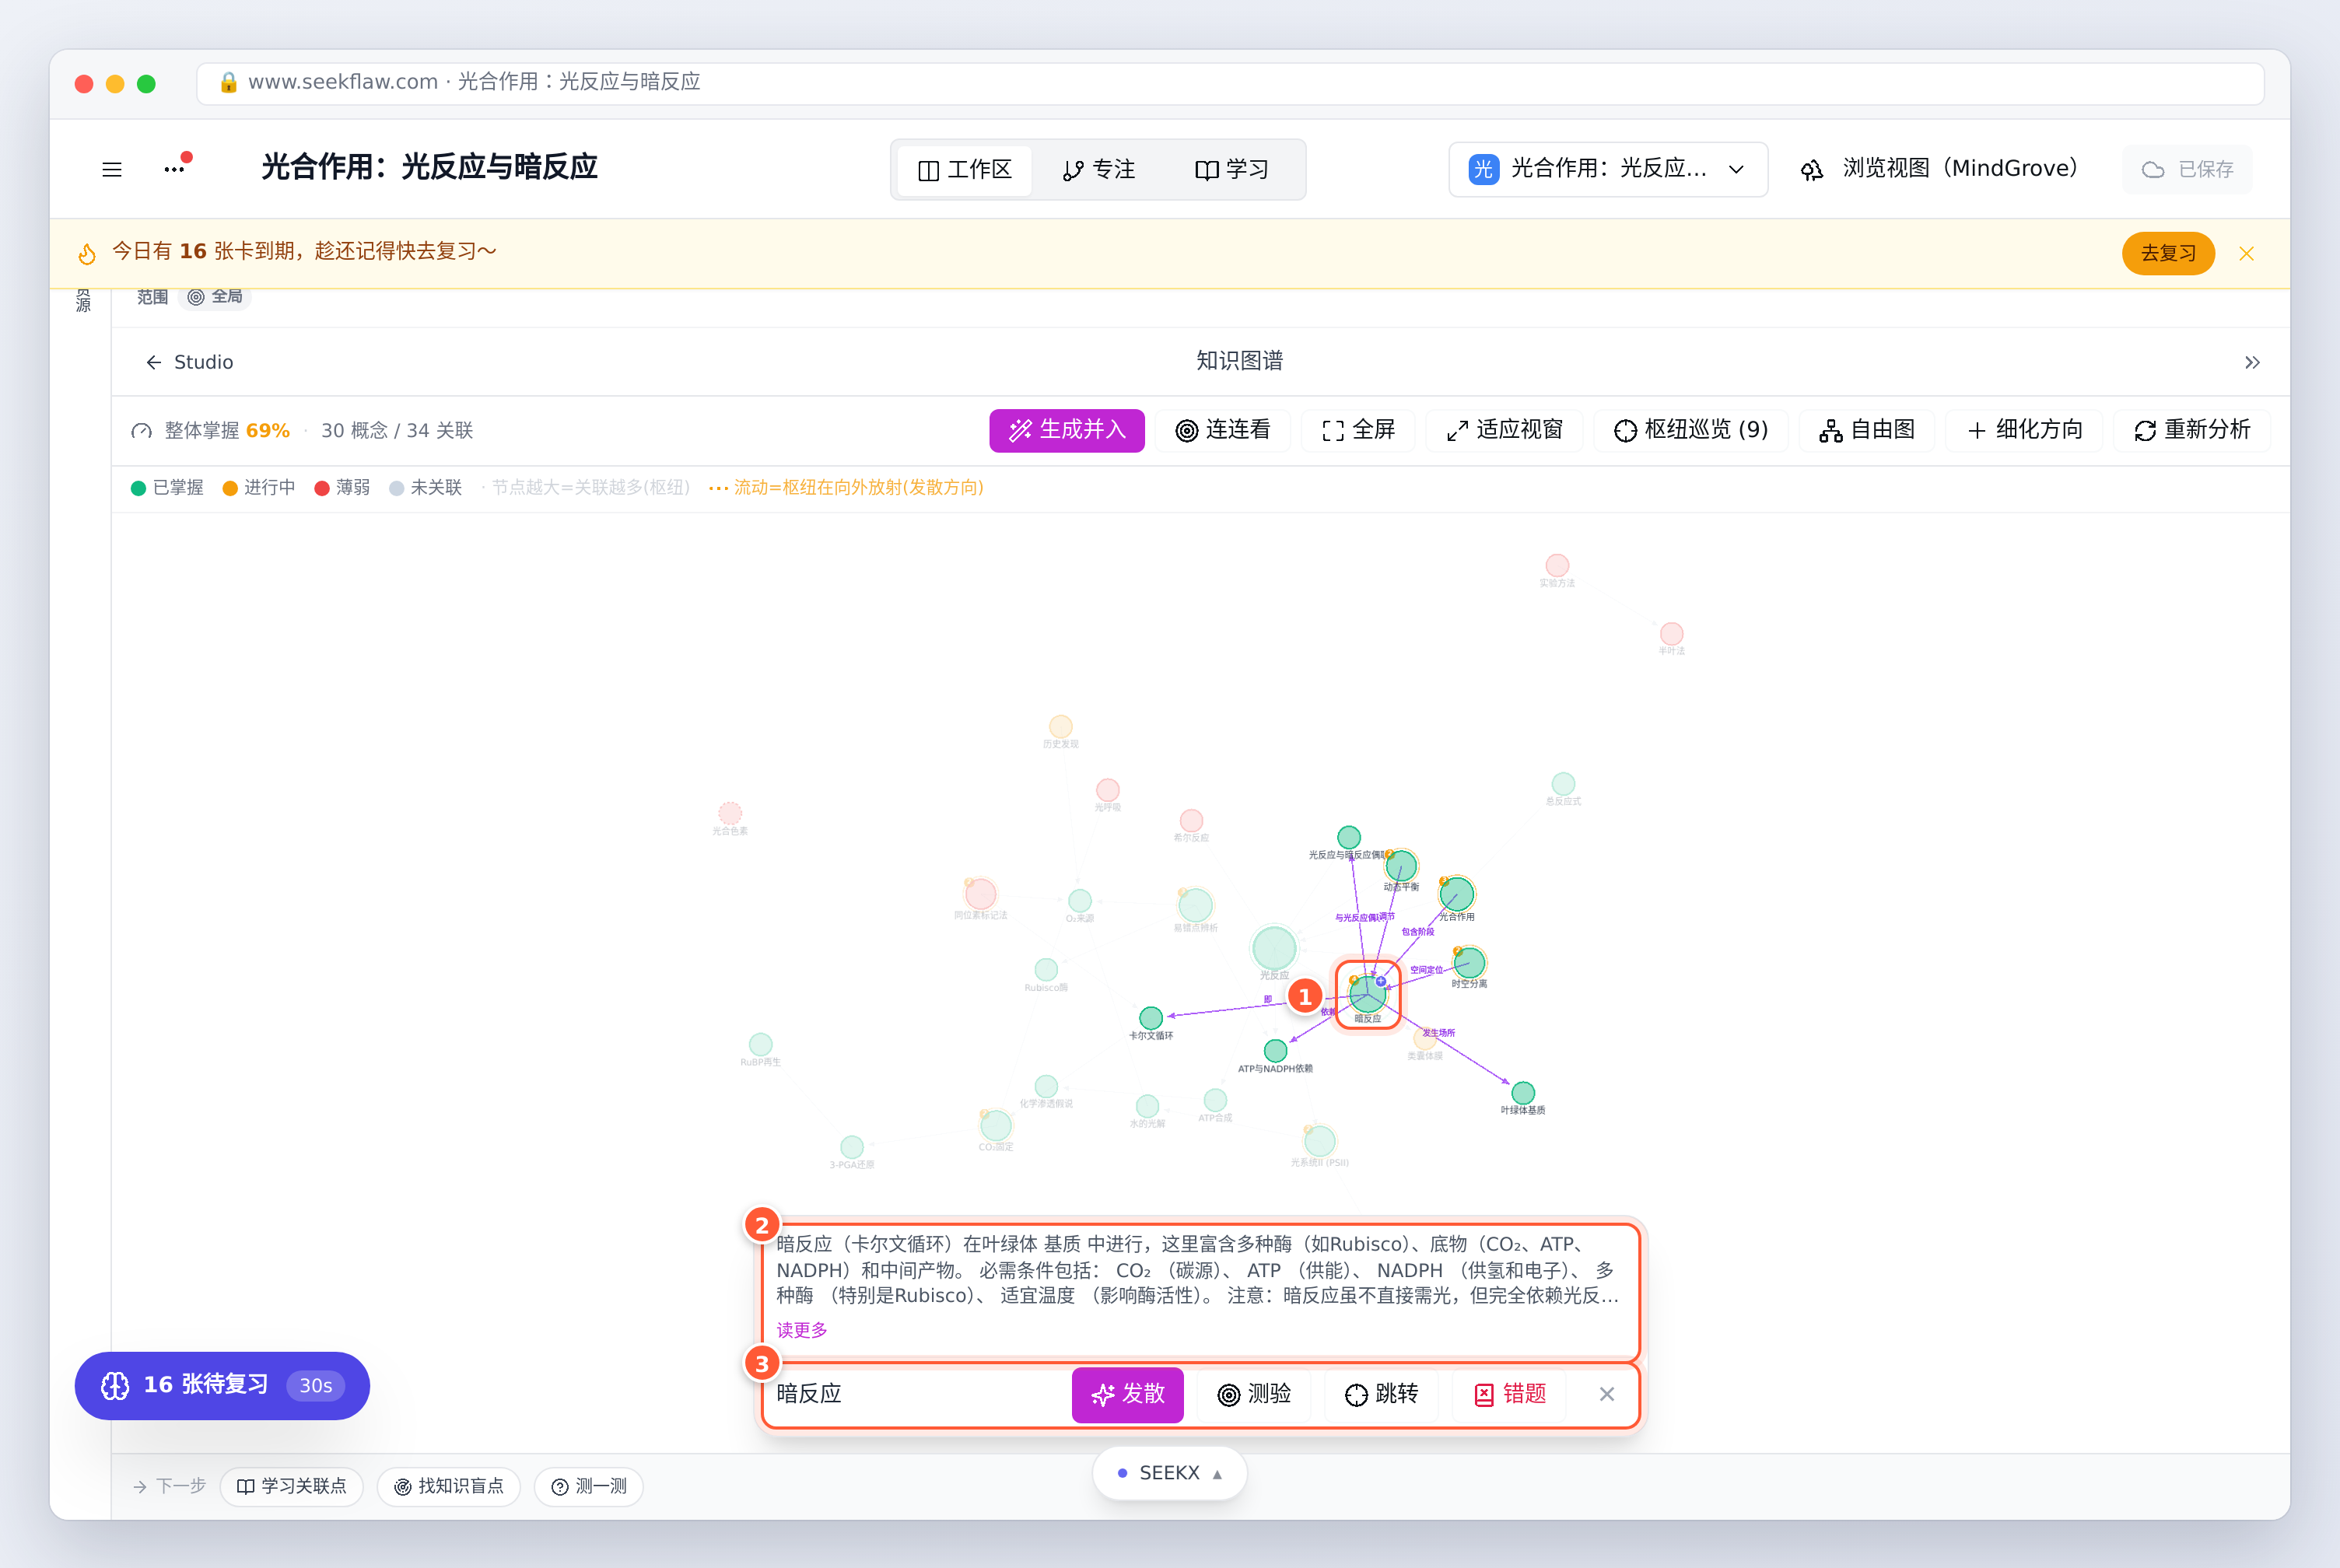
Task: Dismiss the review reminder banner
Action: coord(2246,254)
